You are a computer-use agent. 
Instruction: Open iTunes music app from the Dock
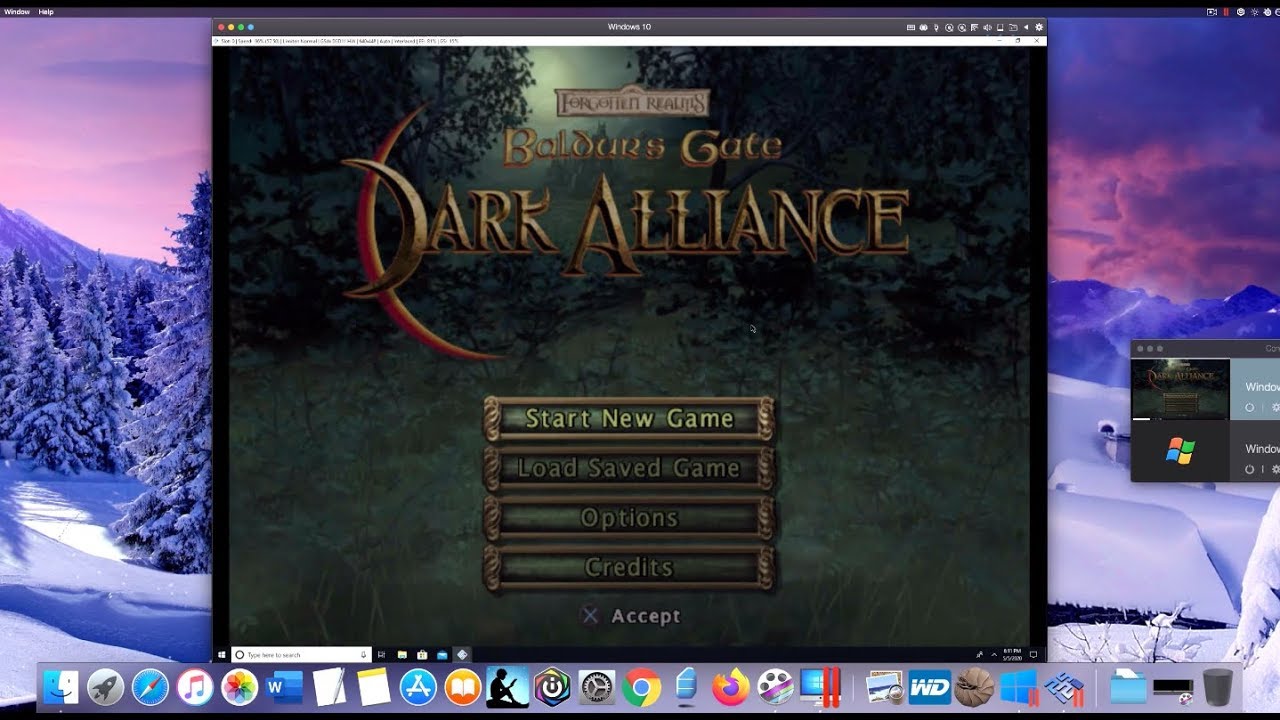[195, 687]
